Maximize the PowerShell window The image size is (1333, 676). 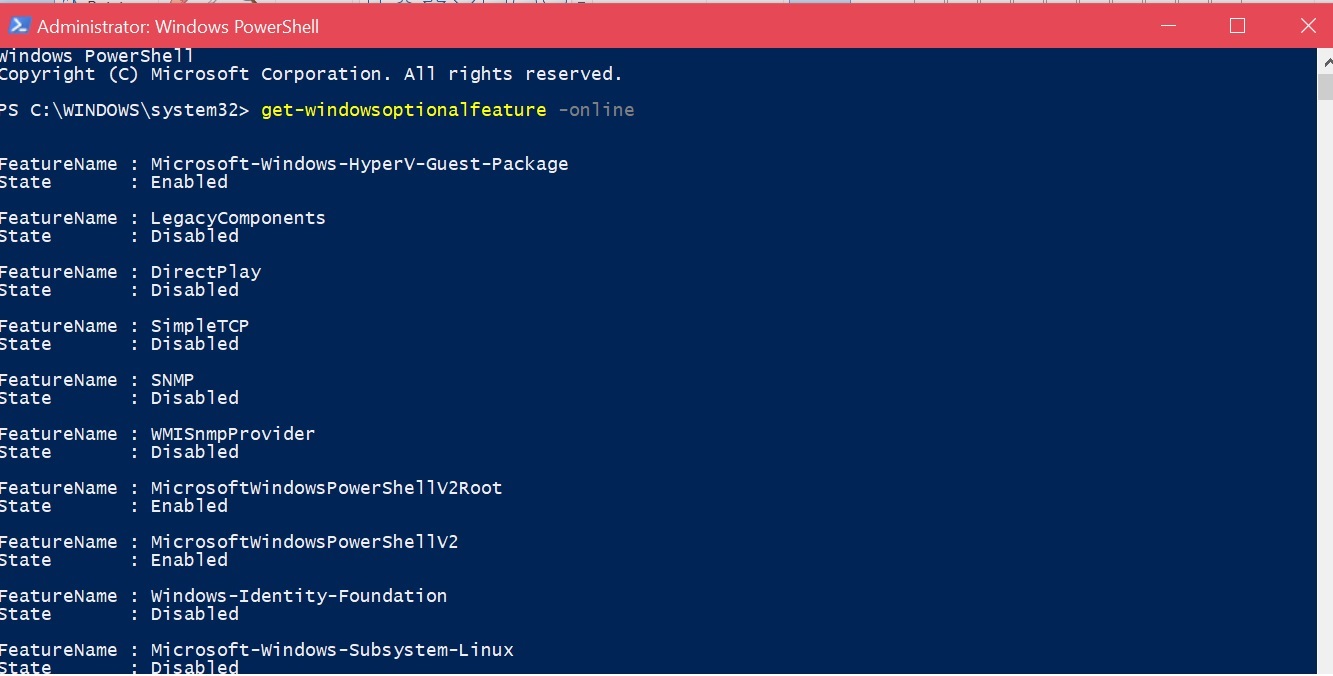[x=1237, y=26]
